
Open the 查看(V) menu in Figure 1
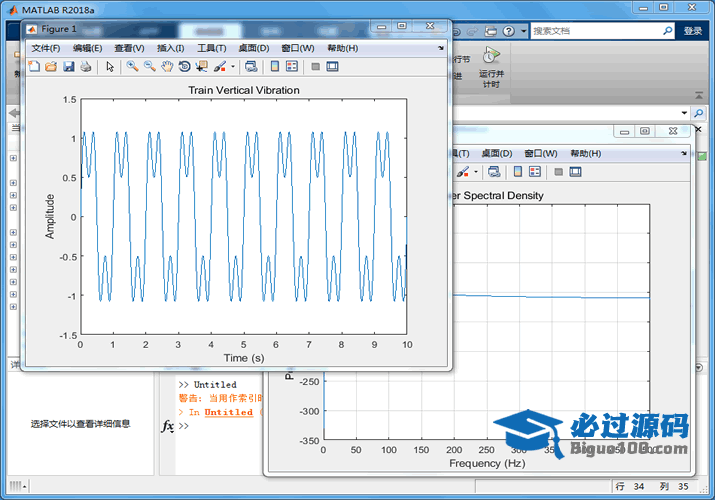[x=130, y=48]
